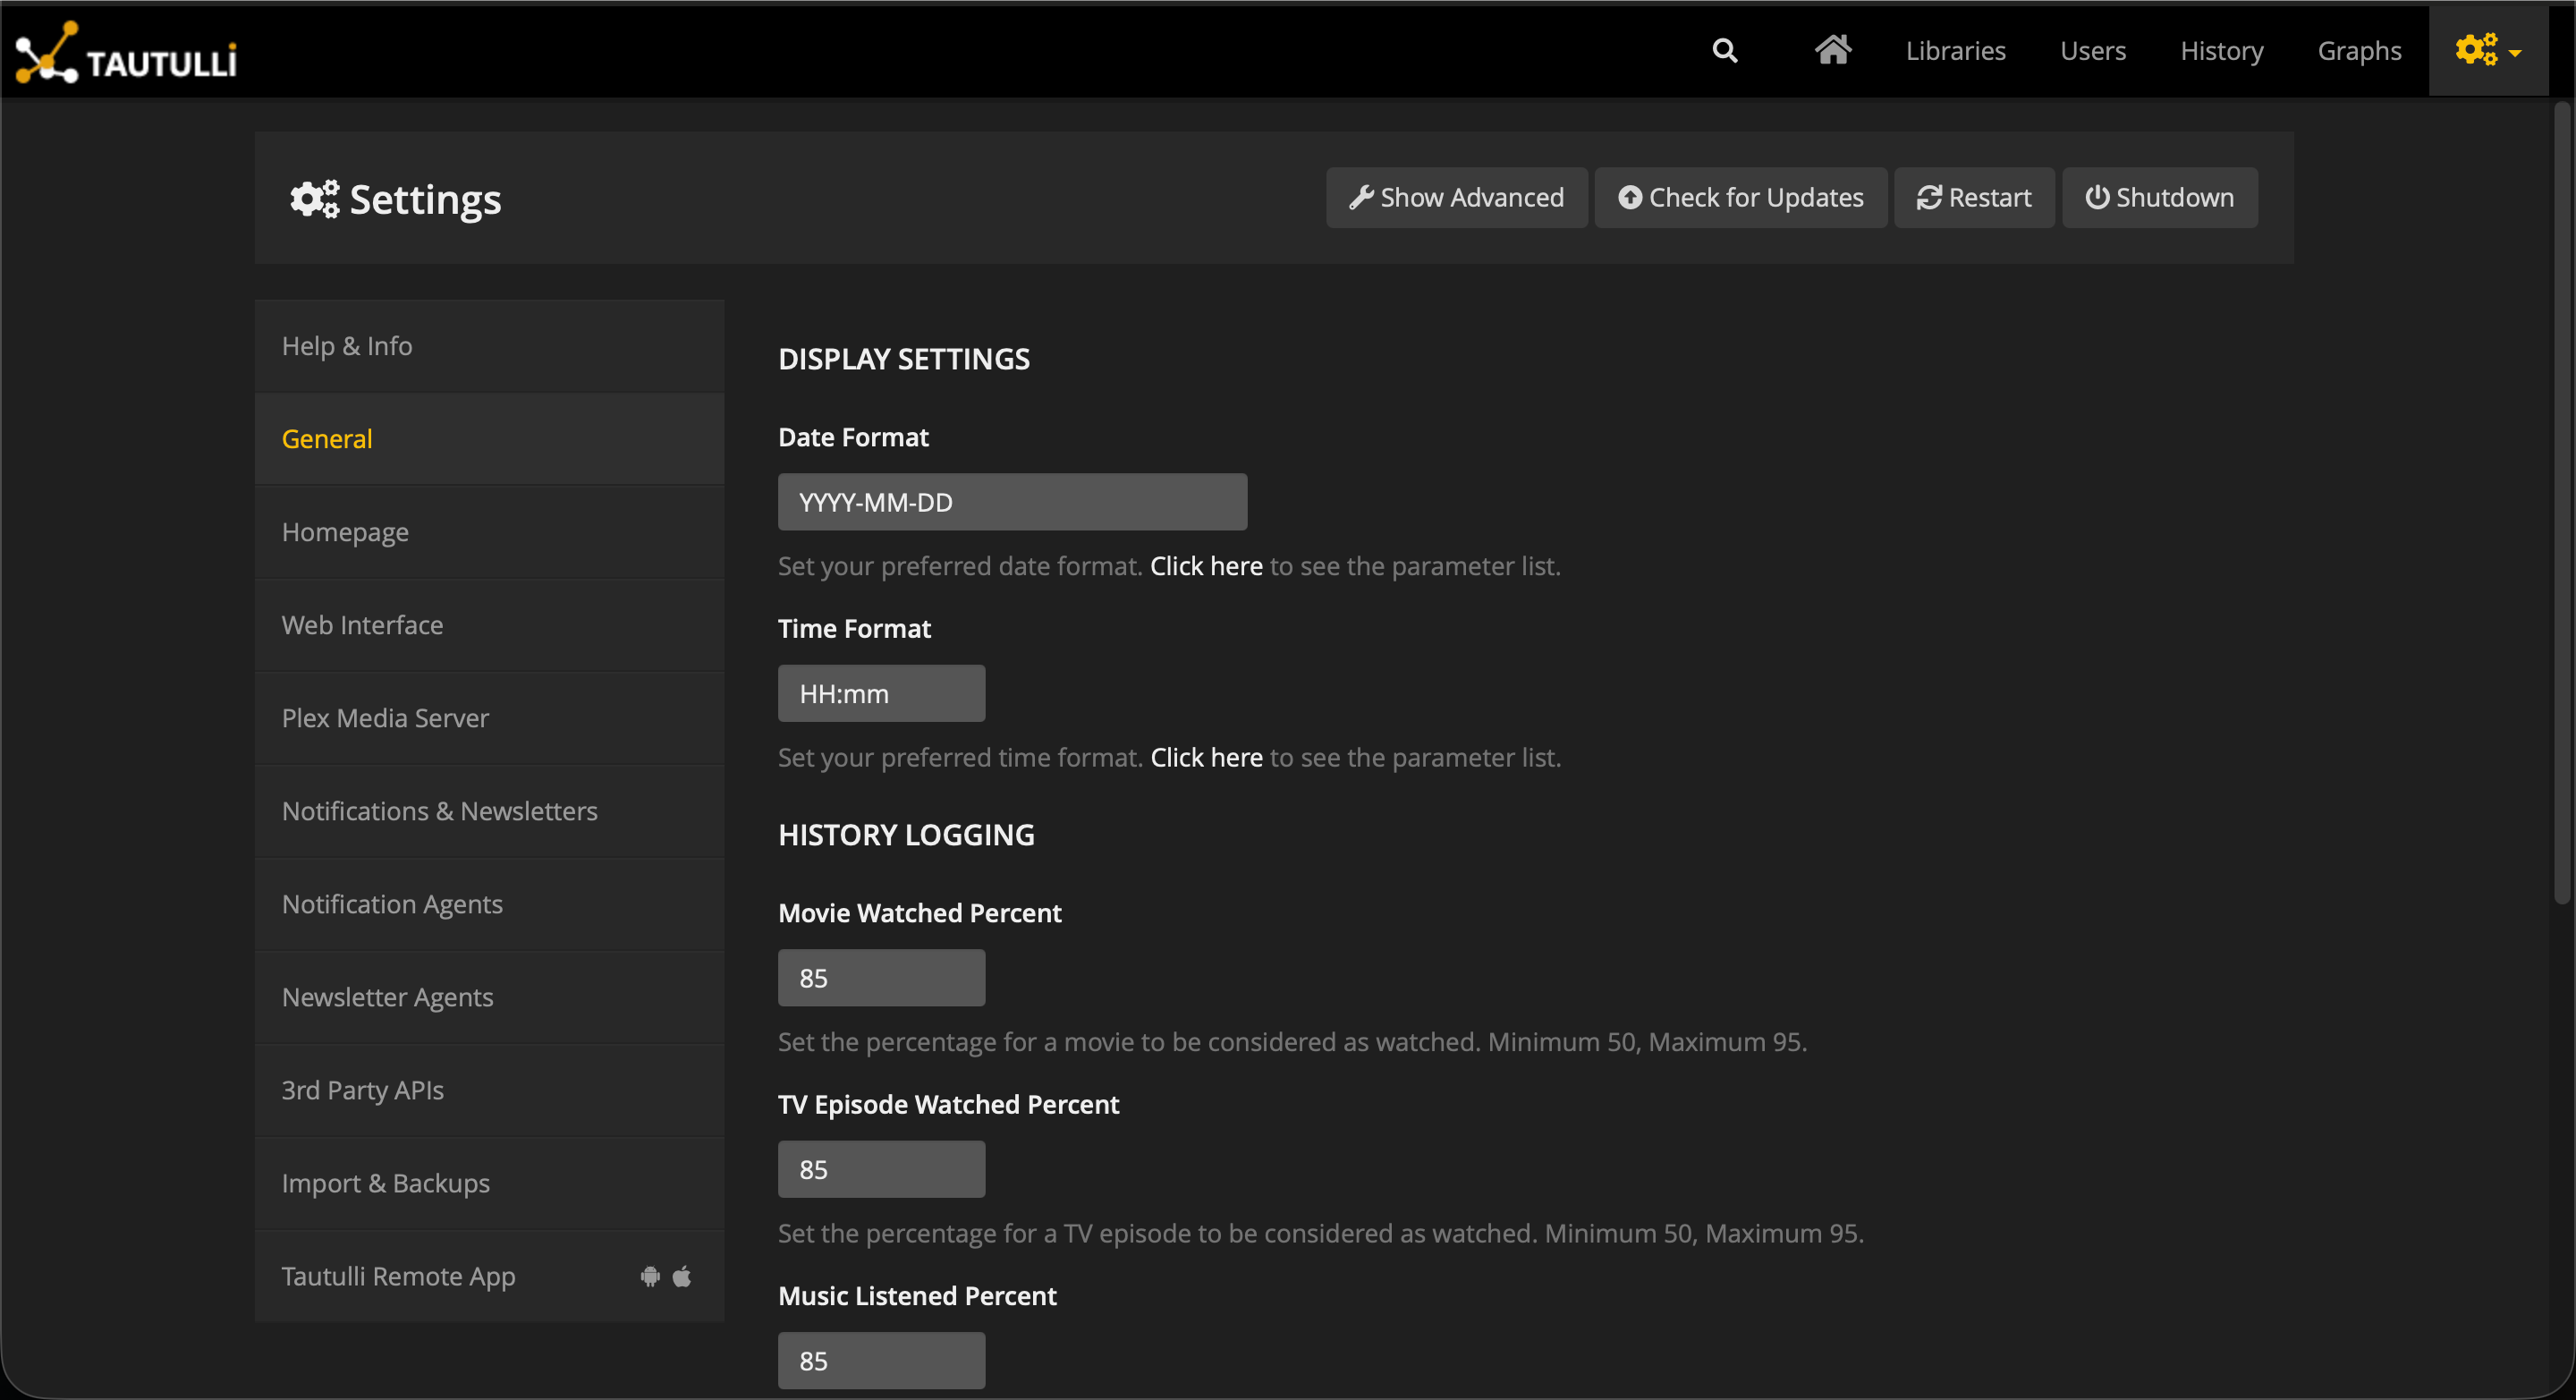Focus Movie Watched Percent field

pos(881,977)
